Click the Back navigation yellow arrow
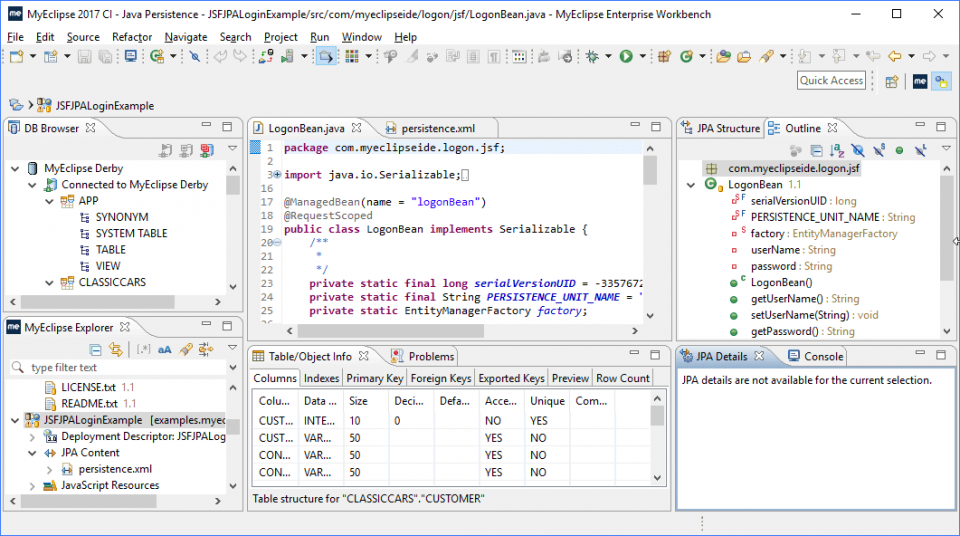This screenshot has width=960, height=536. [894, 56]
